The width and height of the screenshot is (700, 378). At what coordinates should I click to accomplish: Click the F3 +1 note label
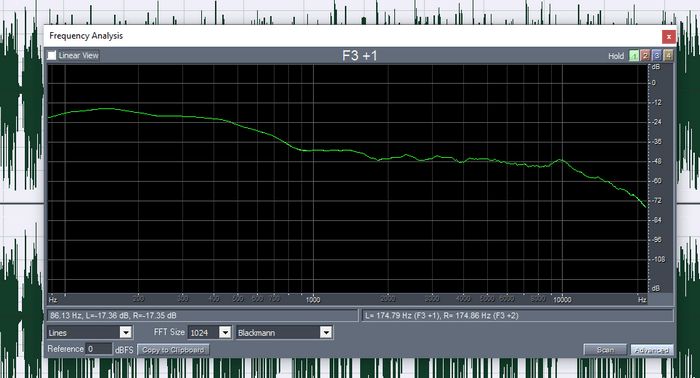tap(359, 55)
